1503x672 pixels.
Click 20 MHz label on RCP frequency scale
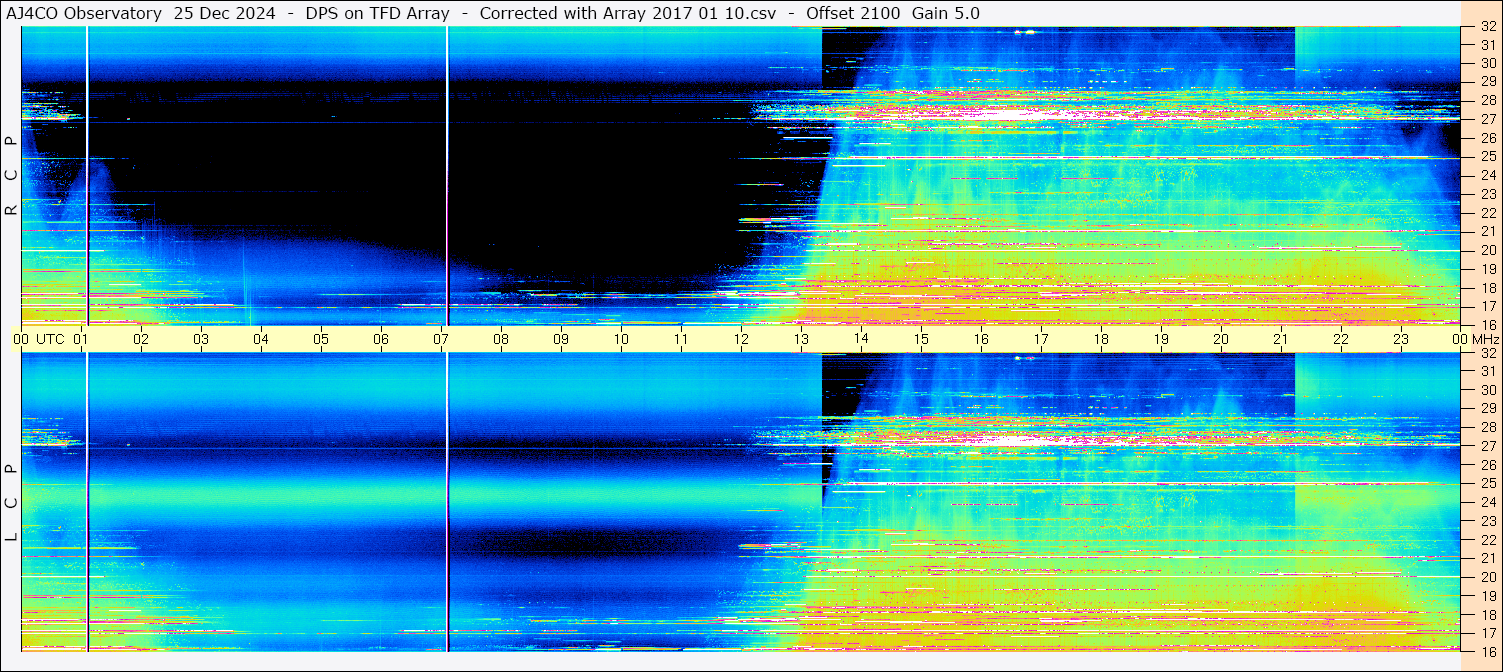tap(1487, 250)
